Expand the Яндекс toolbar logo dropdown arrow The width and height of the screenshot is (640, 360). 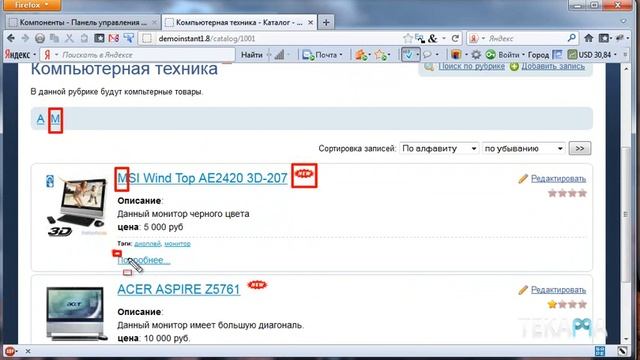pos(35,55)
